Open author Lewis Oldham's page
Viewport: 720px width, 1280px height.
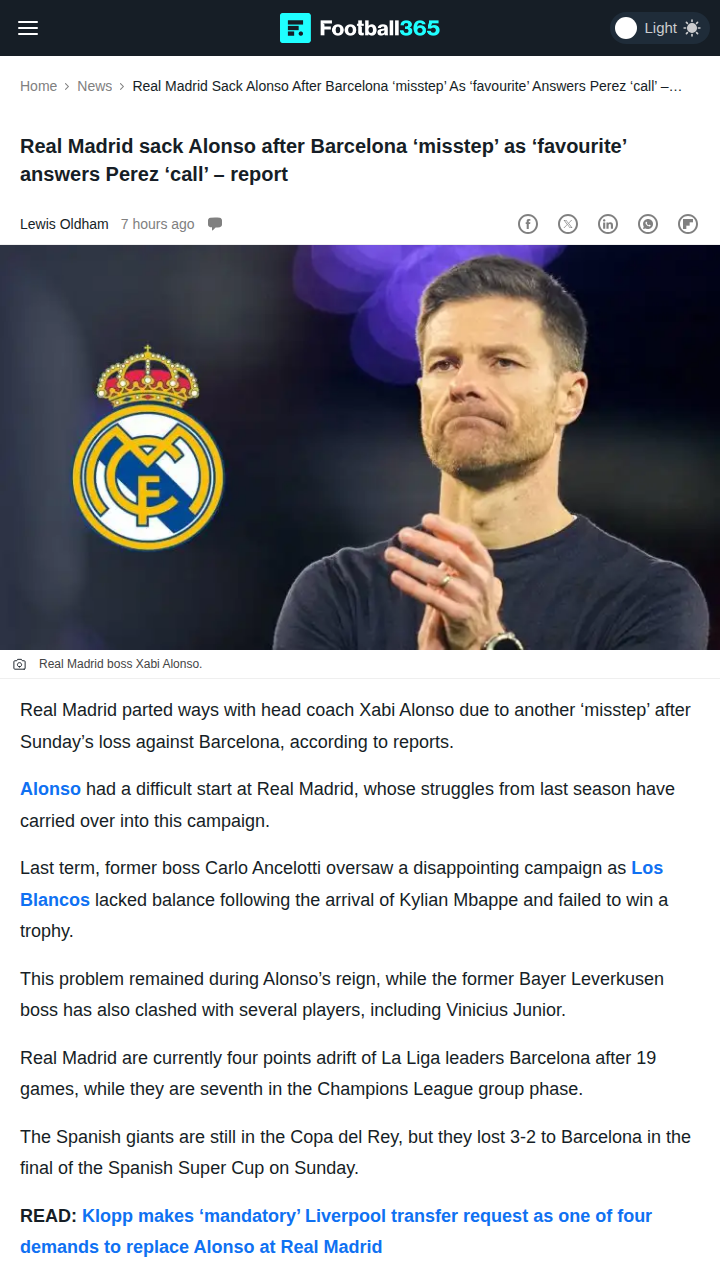[64, 224]
